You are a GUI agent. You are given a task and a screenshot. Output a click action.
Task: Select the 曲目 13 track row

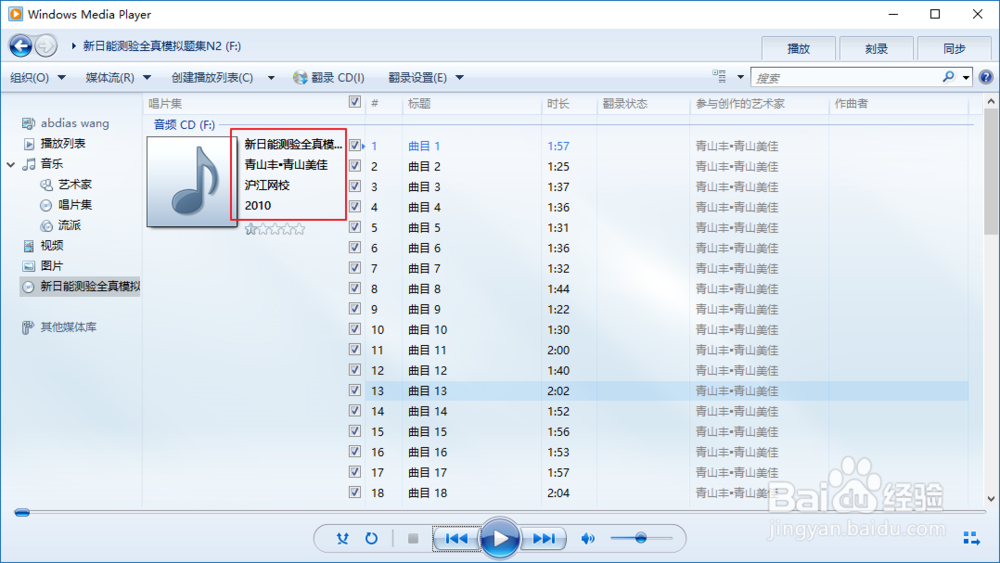click(667, 391)
